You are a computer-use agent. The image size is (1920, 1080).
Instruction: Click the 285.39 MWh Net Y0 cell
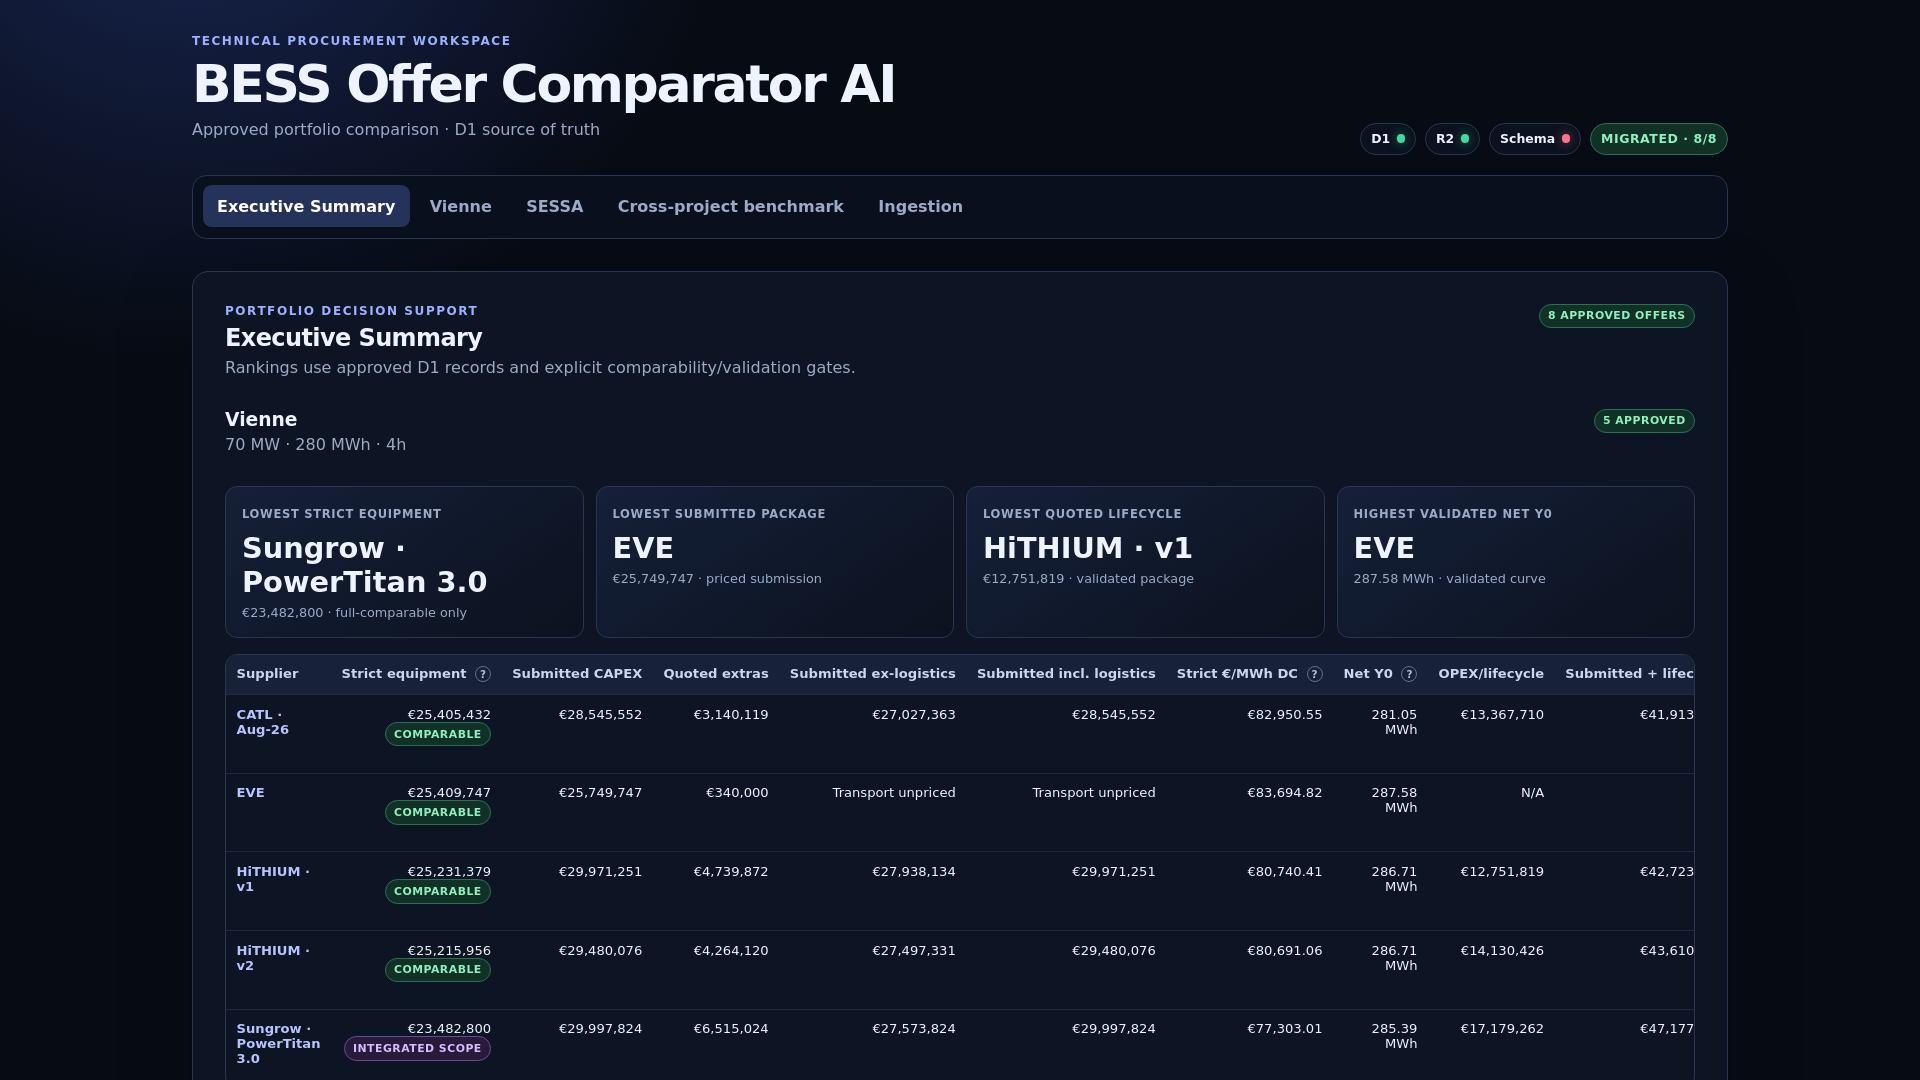[x=1394, y=1036]
